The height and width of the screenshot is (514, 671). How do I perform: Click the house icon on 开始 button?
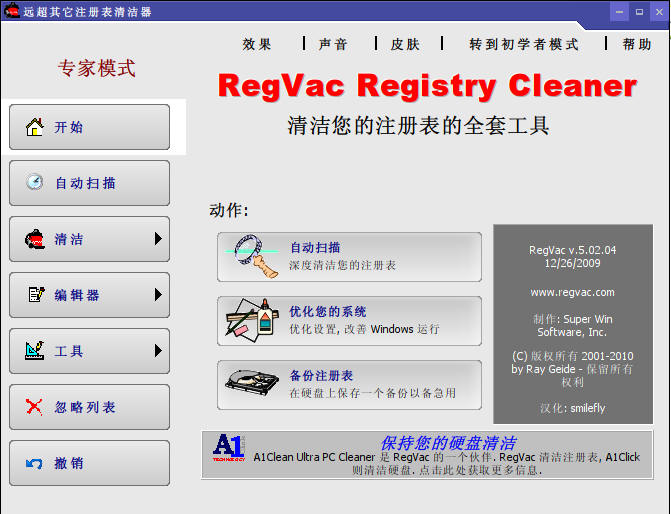click(35, 127)
